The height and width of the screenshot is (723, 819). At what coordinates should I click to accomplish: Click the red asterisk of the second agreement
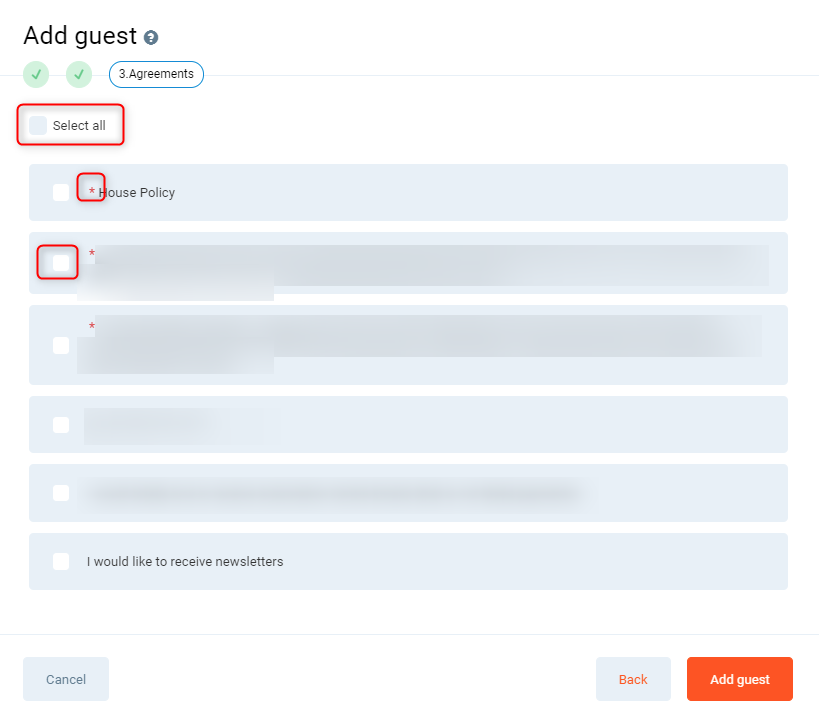(x=92, y=255)
